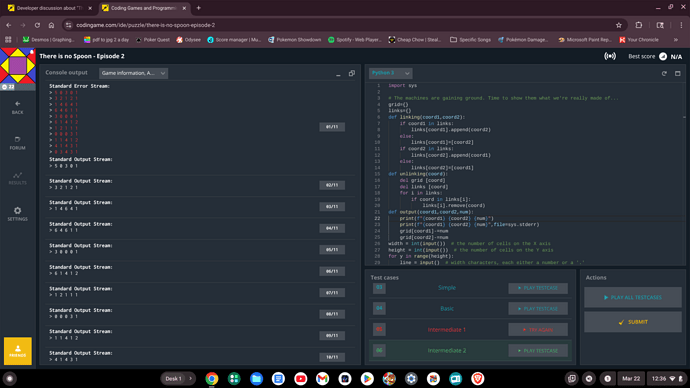Open pdf to jpg 2 a day bookmark

click(106, 40)
